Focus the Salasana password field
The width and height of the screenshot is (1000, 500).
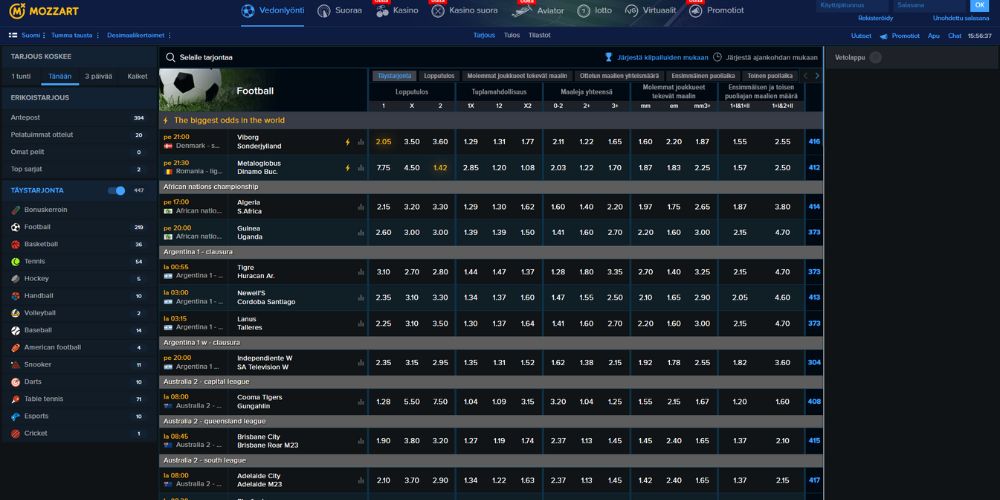tap(930, 5)
